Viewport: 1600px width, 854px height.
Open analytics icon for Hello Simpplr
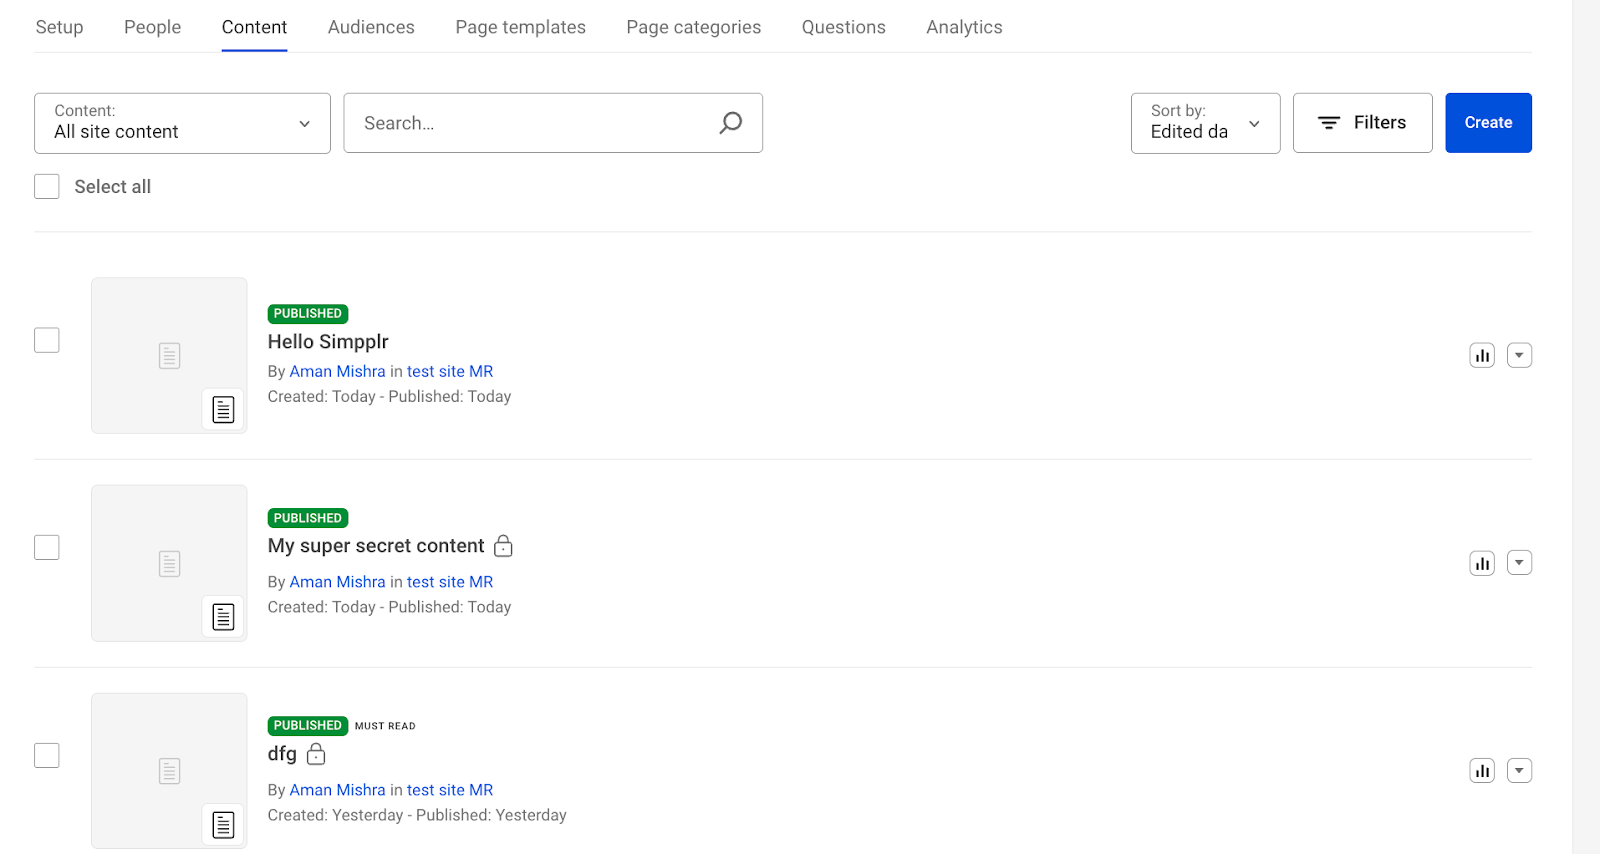pyautogui.click(x=1481, y=355)
